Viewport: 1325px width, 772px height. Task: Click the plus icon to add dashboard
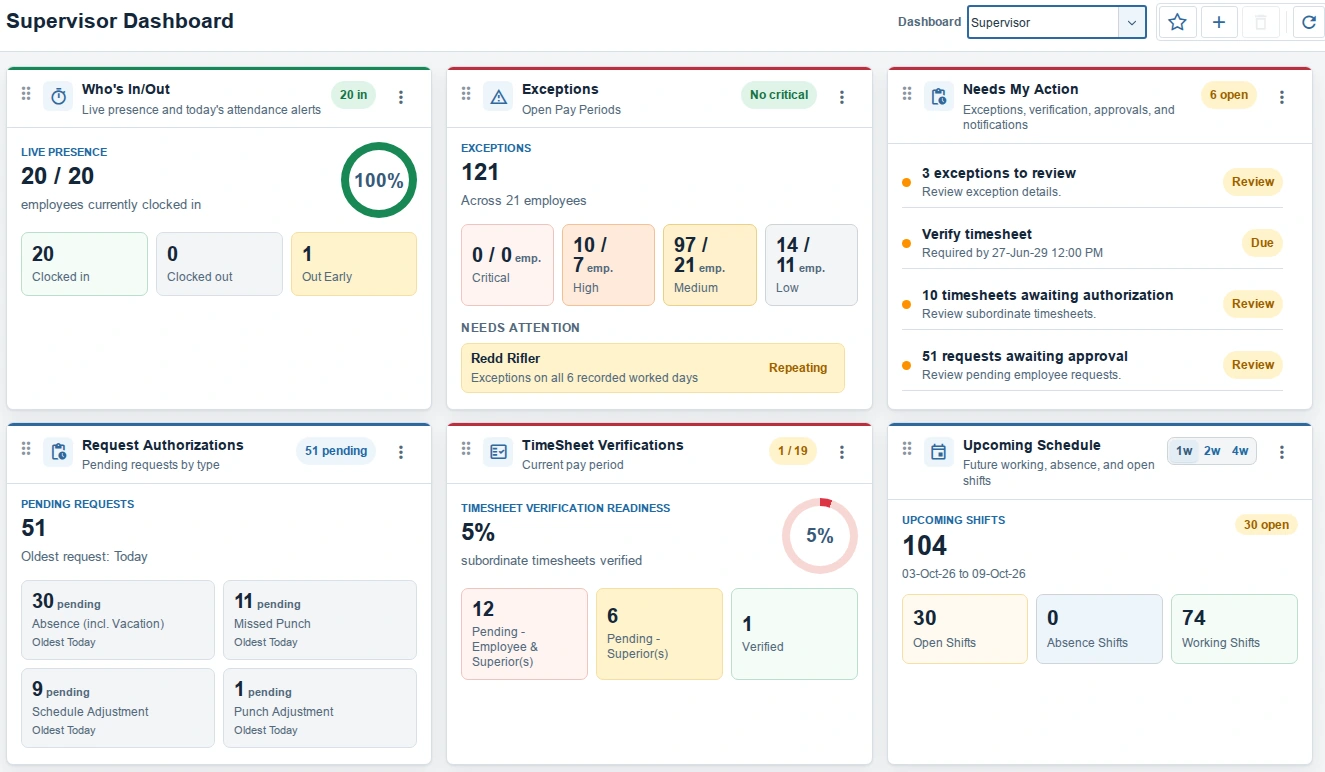click(1218, 22)
